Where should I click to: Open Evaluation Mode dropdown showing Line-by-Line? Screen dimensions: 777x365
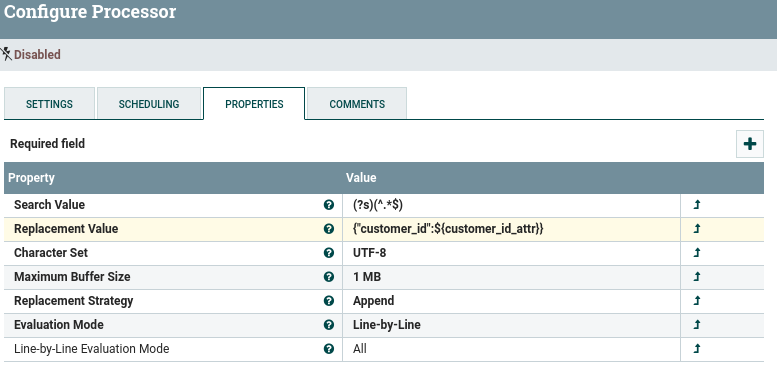coord(511,325)
